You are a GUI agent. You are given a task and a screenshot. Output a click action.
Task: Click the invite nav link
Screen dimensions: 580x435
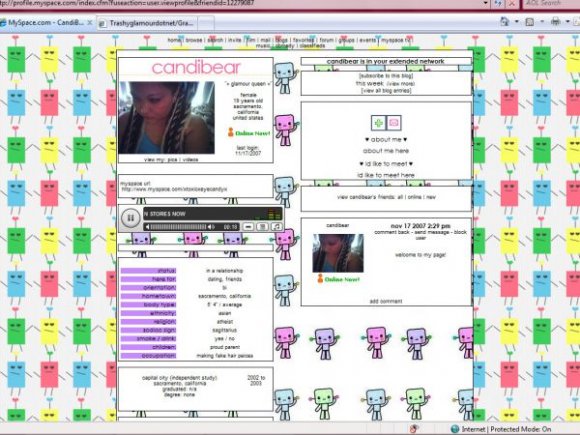click(235, 40)
